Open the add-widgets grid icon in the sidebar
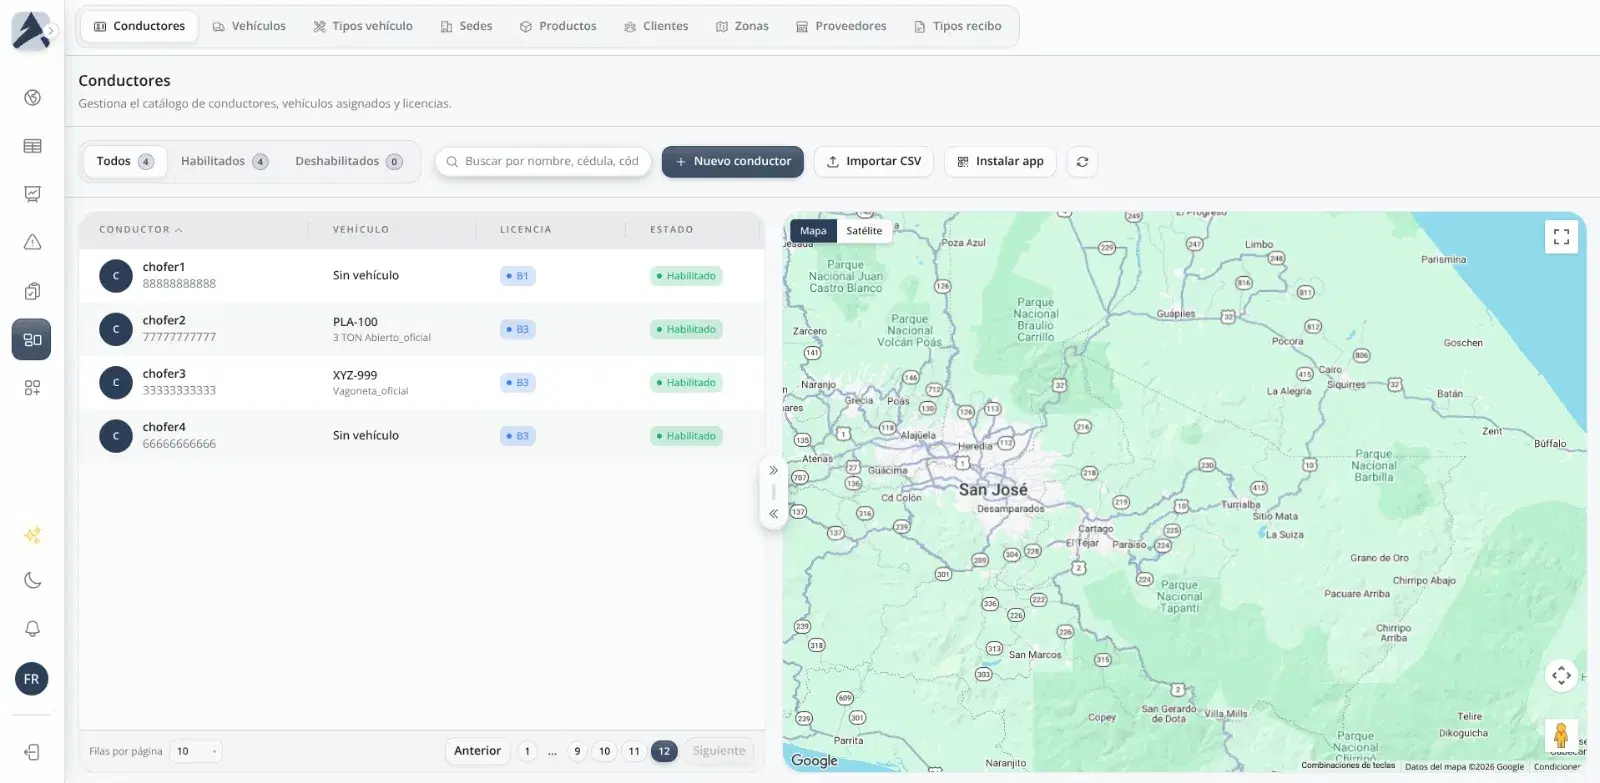 click(32, 388)
